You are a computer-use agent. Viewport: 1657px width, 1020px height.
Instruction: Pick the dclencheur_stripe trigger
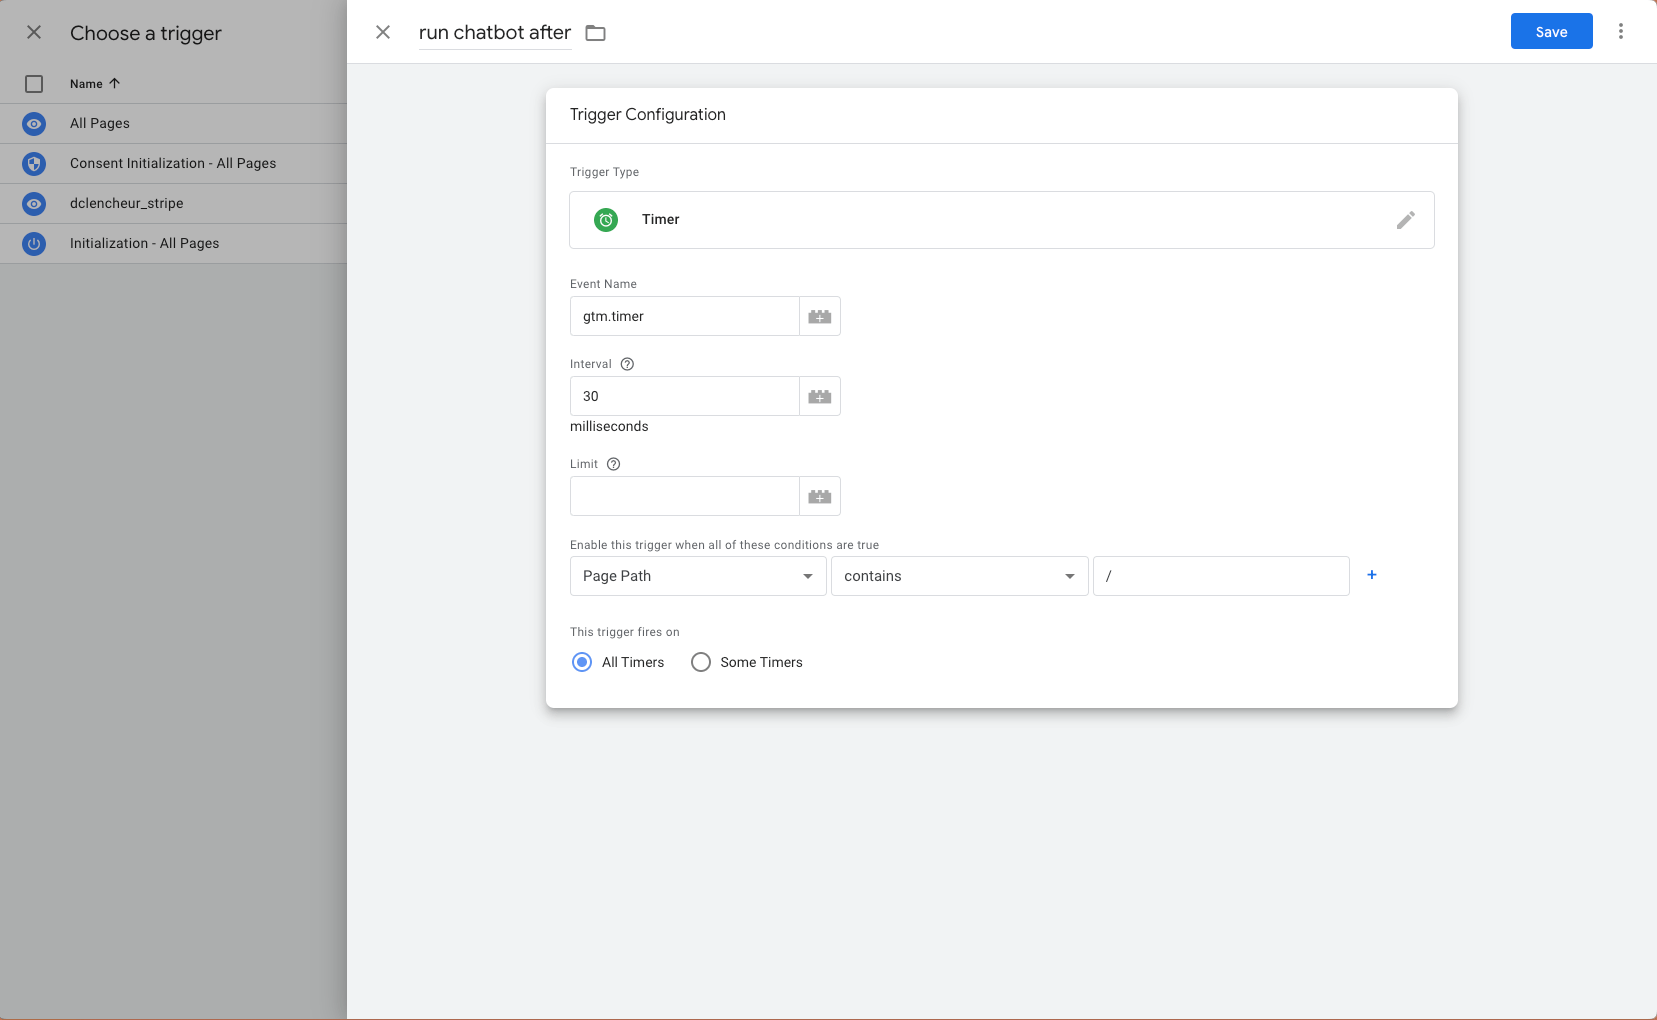[126, 203]
